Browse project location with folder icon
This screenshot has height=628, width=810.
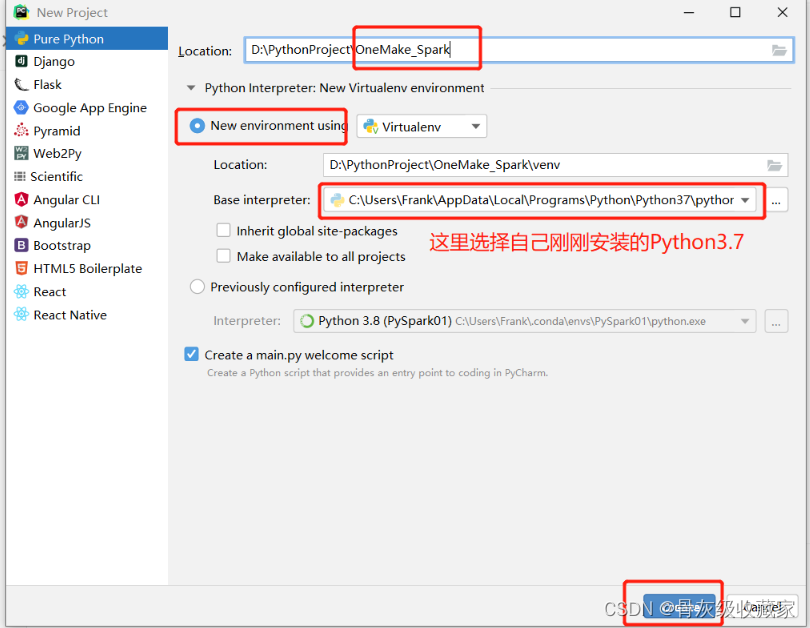(x=778, y=50)
